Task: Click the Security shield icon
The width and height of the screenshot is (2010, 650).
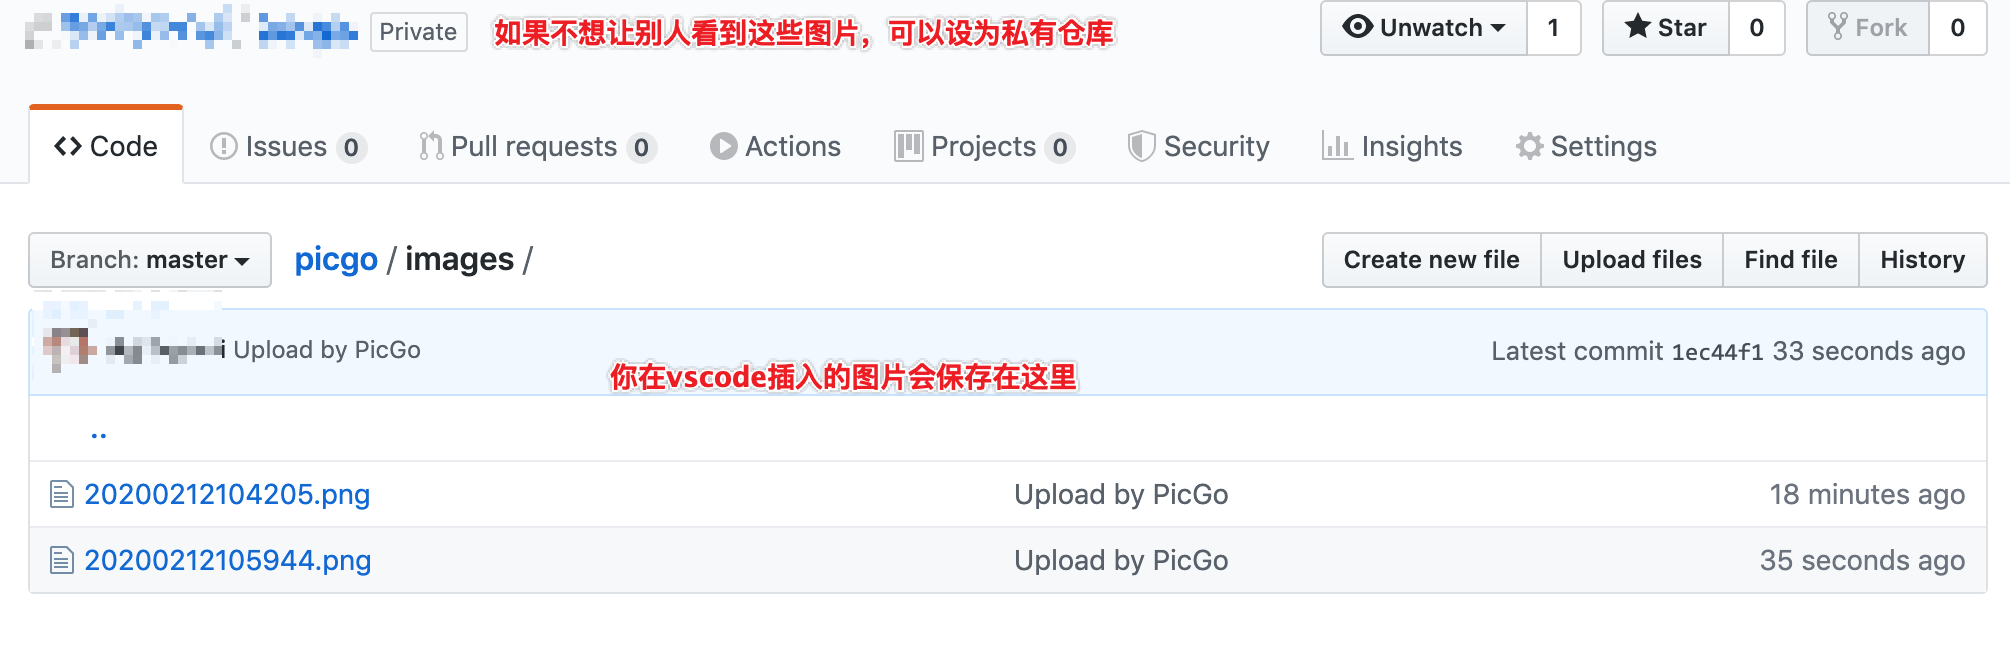Action: tap(1140, 146)
